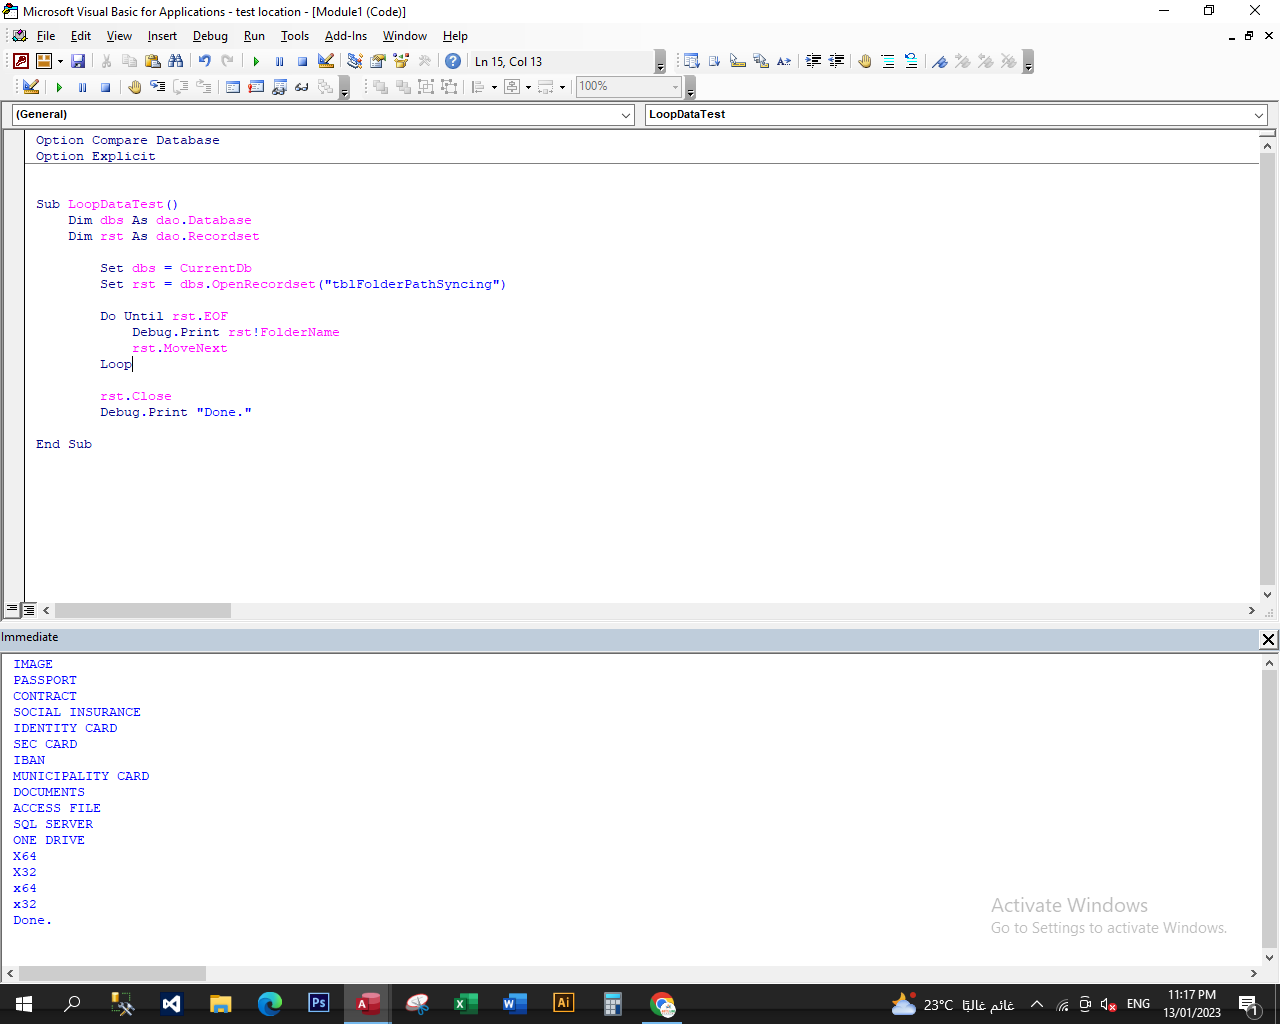Open the Object Browser icon
Viewport: 1280px width, 1024px height.
tap(401, 61)
